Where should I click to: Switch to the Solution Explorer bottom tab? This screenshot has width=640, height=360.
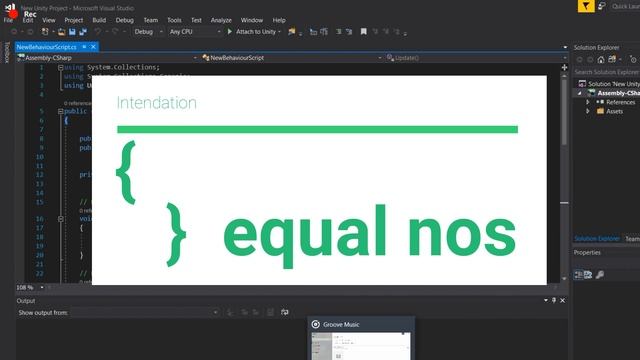click(x=597, y=238)
